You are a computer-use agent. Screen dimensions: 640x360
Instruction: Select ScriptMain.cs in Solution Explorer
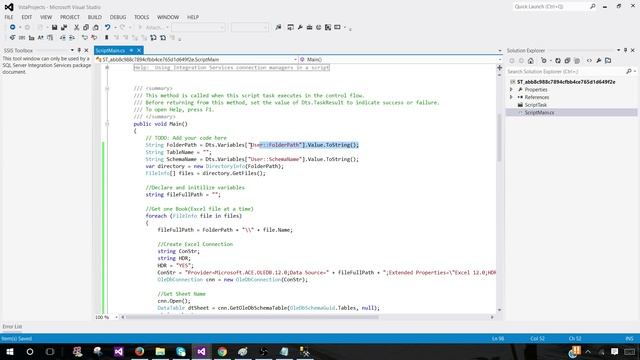(x=539, y=113)
